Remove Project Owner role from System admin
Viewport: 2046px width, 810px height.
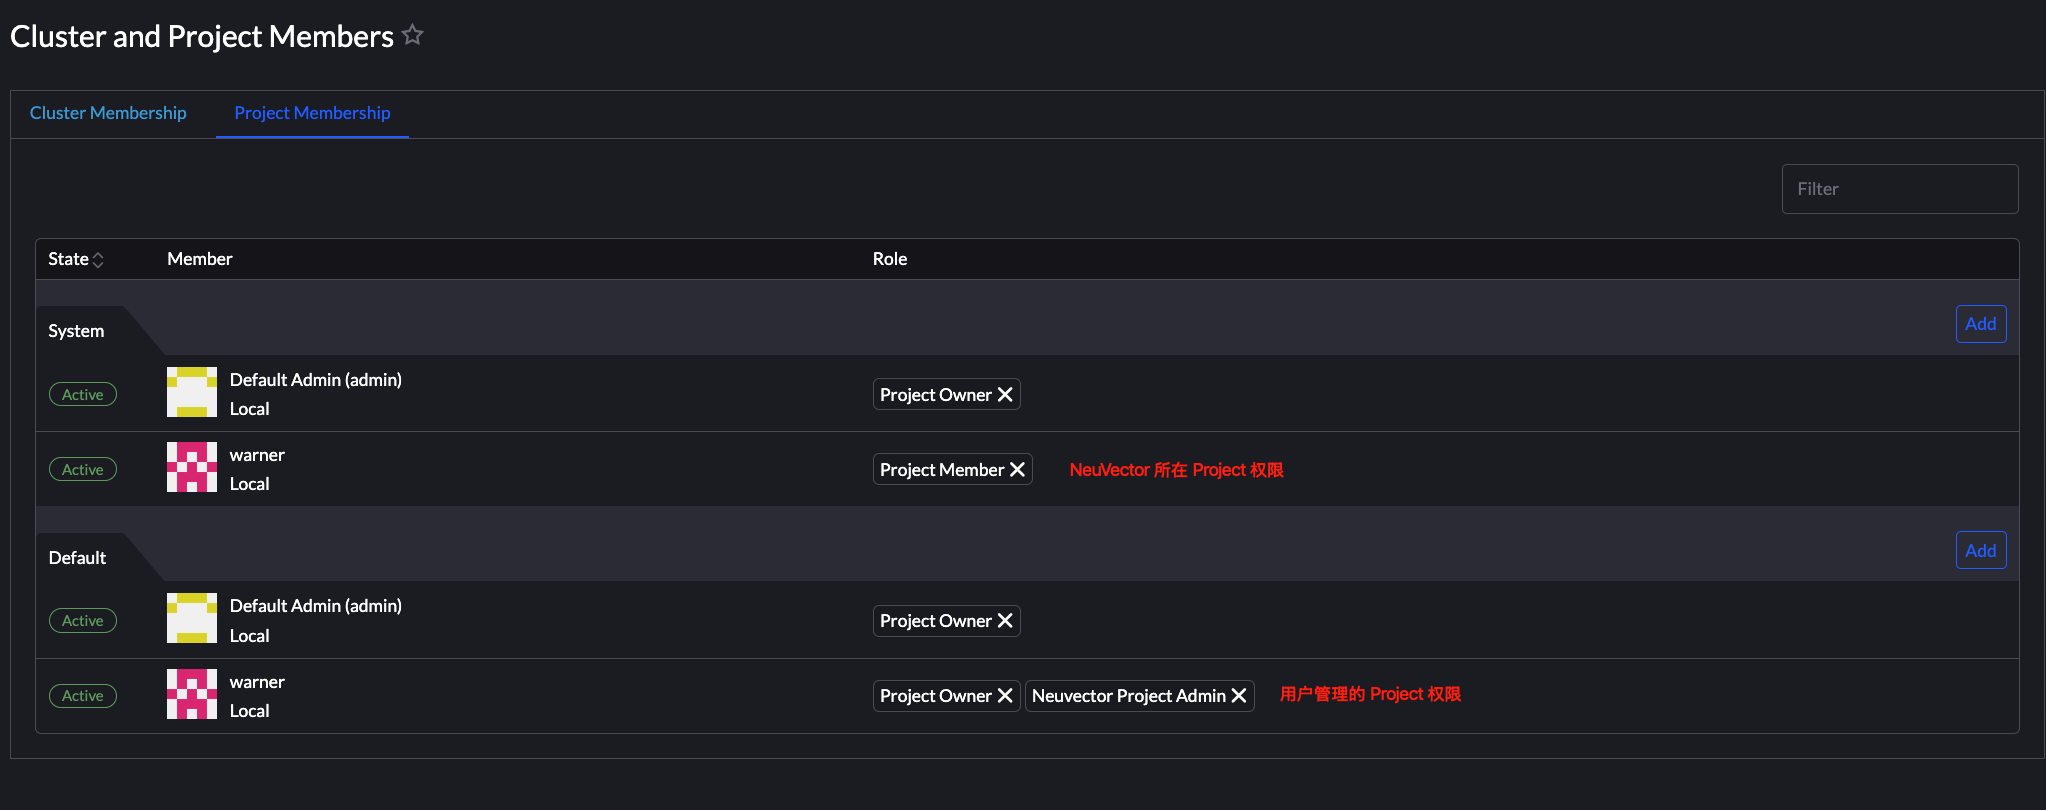(x=1005, y=395)
